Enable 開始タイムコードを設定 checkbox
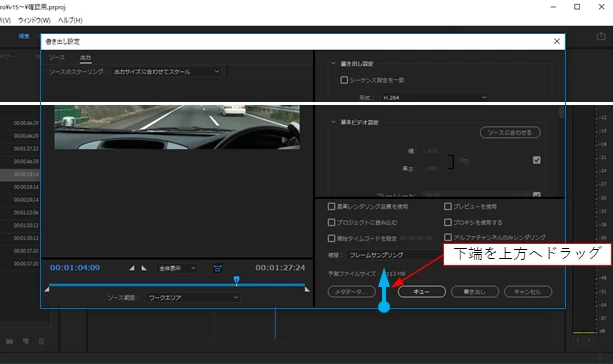613x364 pixels. (332, 238)
